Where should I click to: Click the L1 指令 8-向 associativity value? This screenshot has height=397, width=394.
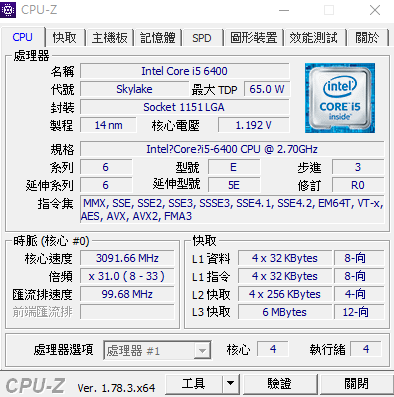pyautogui.click(x=359, y=276)
